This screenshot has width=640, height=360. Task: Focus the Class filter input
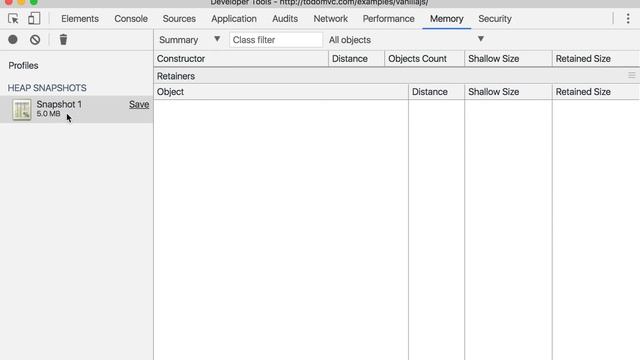[276, 40]
